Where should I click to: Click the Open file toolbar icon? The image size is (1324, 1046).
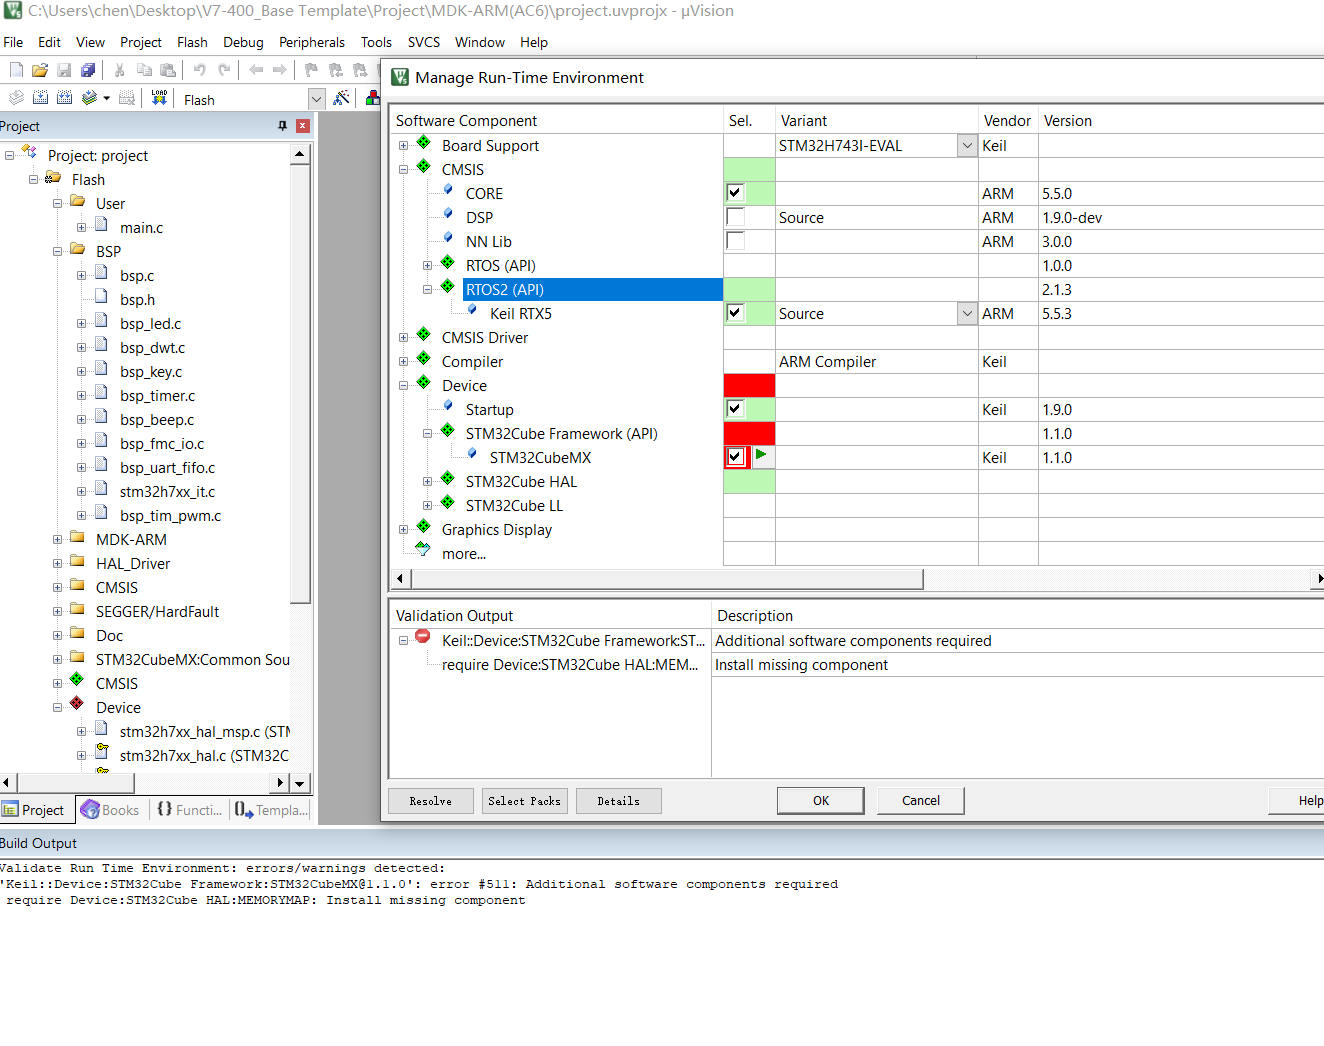(x=40, y=70)
